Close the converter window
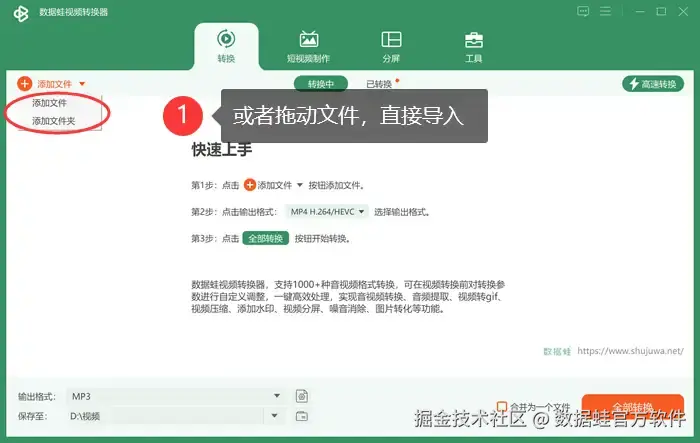The width and height of the screenshot is (700, 443). (x=683, y=12)
